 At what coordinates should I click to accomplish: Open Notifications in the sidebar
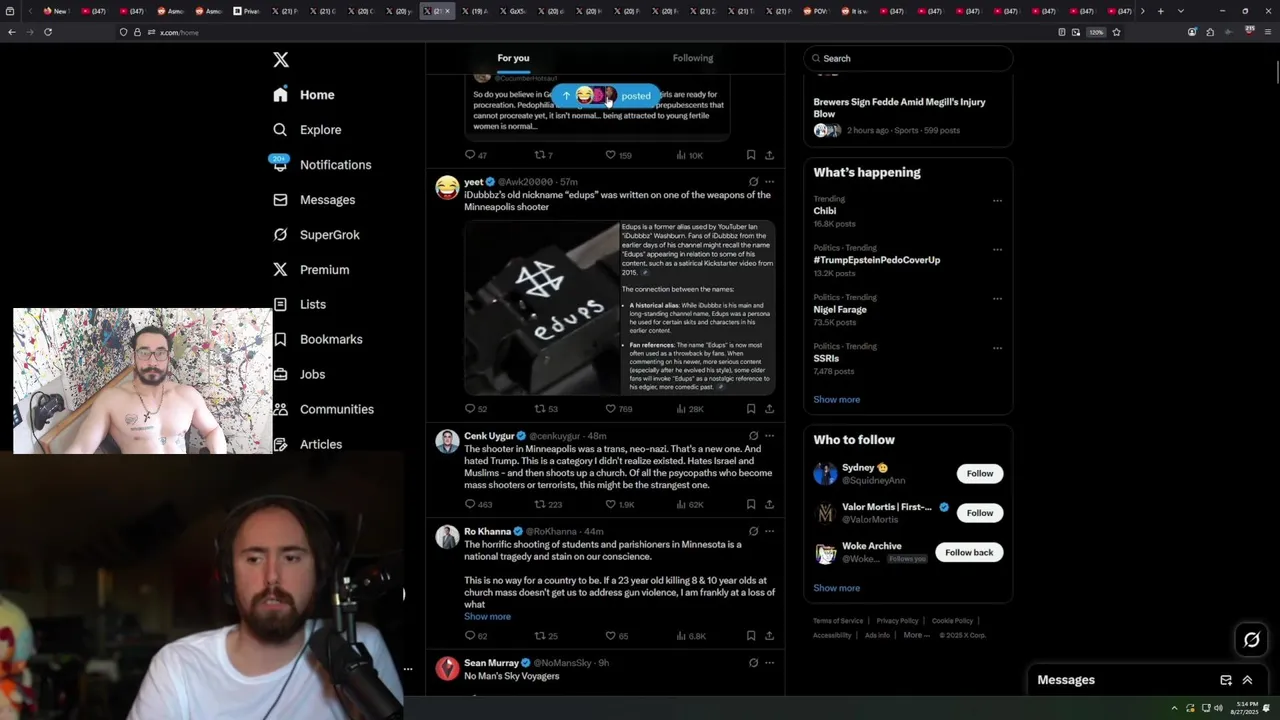click(x=321, y=165)
